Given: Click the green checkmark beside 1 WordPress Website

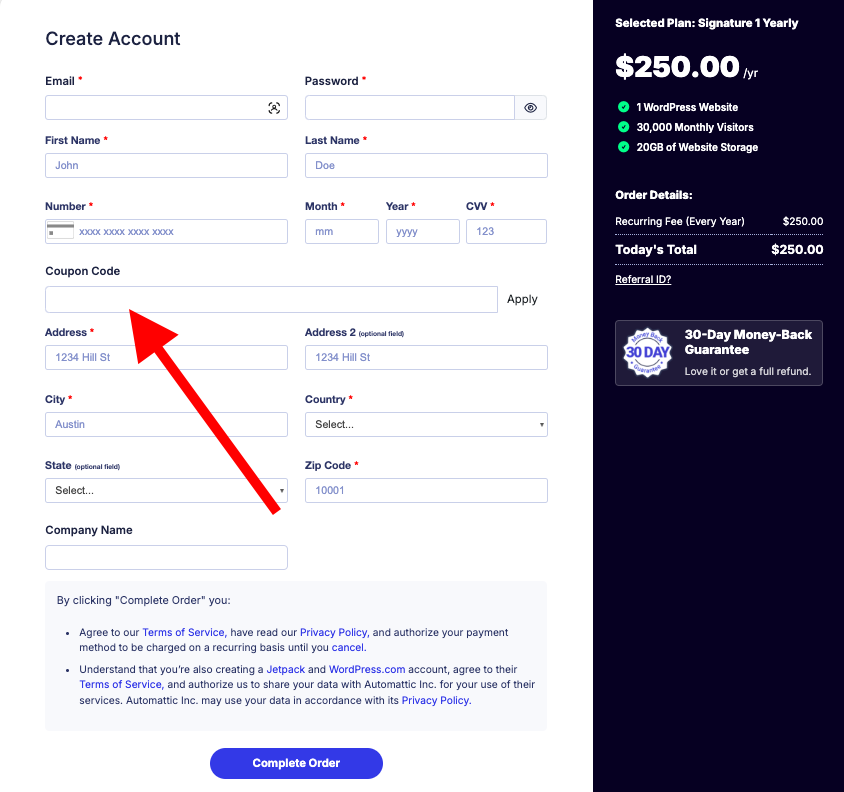Looking at the screenshot, I should tap(623, 107).
